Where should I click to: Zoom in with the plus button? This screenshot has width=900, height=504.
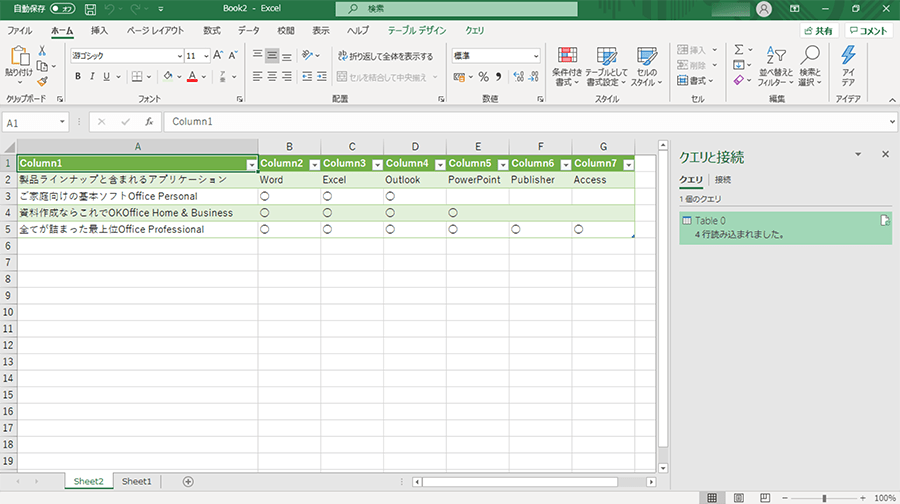click(x=863, y=498)
